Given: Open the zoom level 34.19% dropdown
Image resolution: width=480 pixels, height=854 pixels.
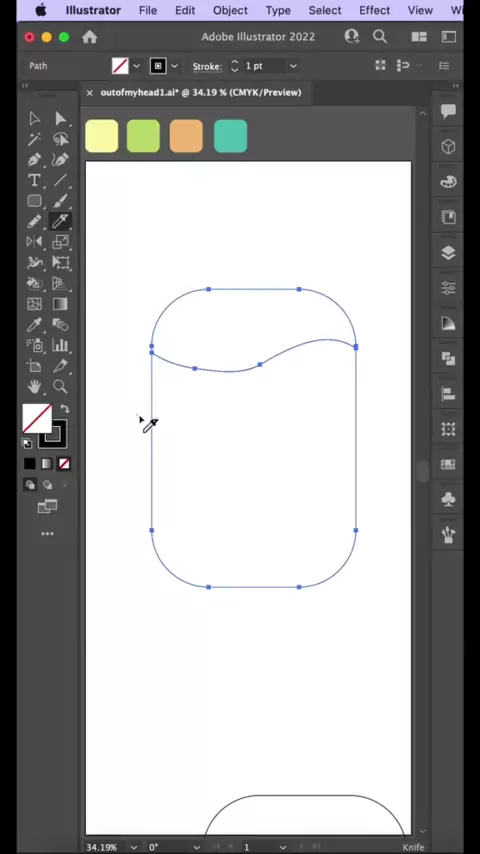Looking at the screenshot, I should pyautogui.click(x=133, y=847).
